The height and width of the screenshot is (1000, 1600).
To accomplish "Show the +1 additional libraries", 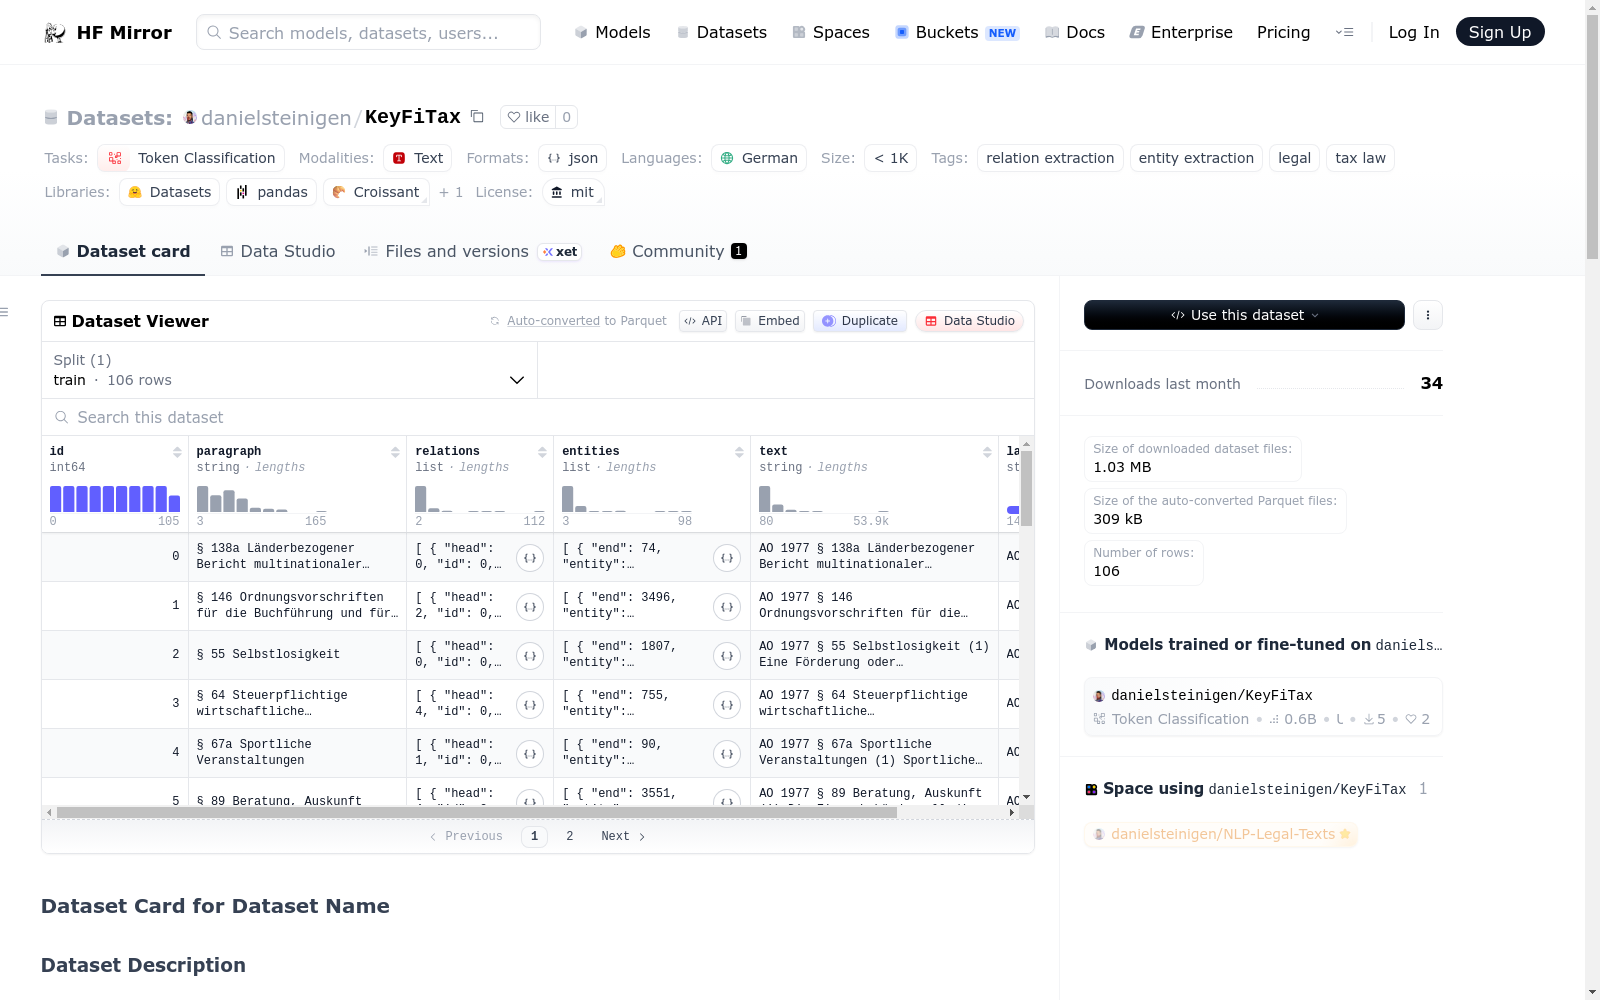I will click(x=451, y=192).
